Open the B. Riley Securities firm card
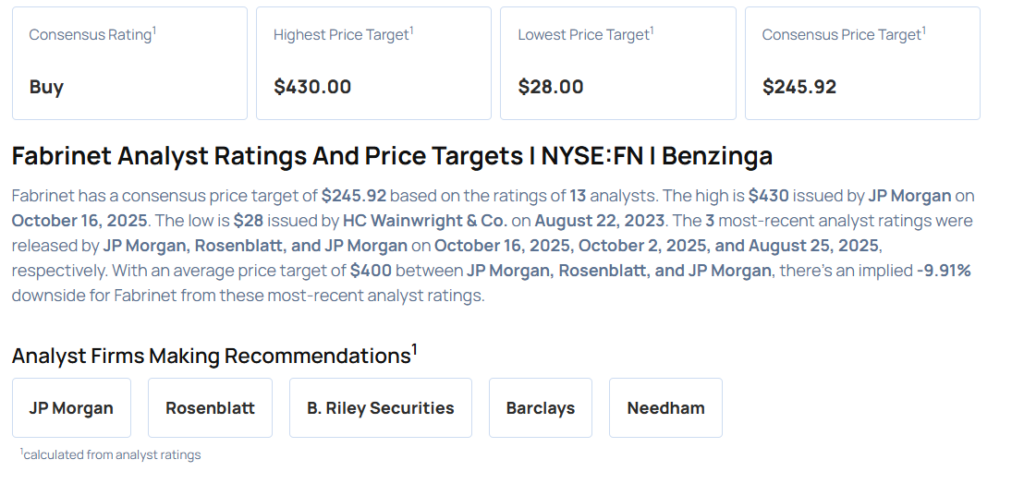The height and width of the screenshot is (496, 1024). [380, 408]
